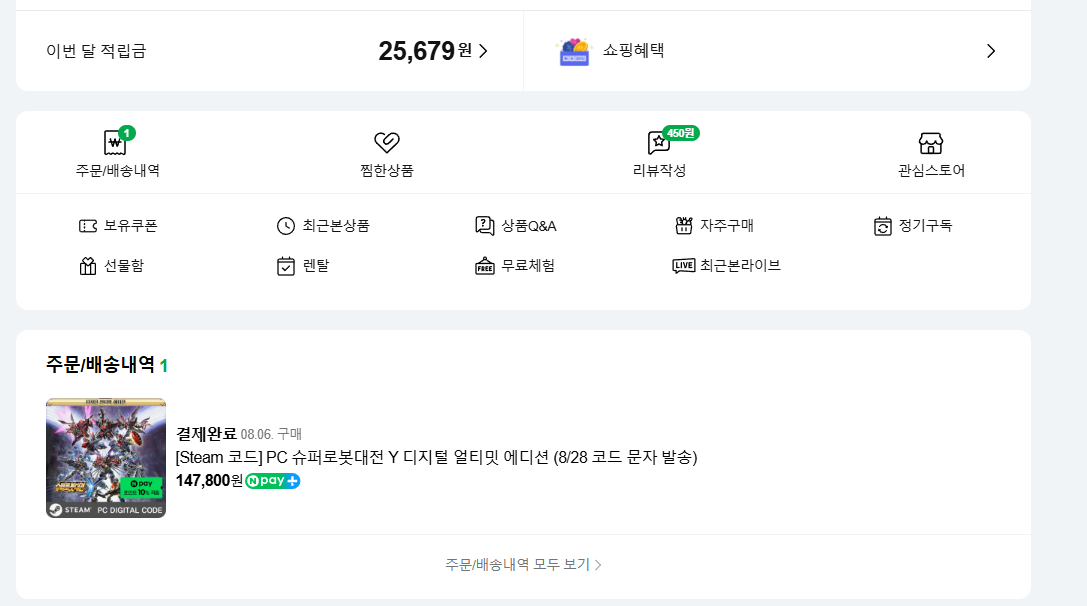Open 보유쿠폰 coupon icon
The image size is (1087, 606).
coord(88,226)
